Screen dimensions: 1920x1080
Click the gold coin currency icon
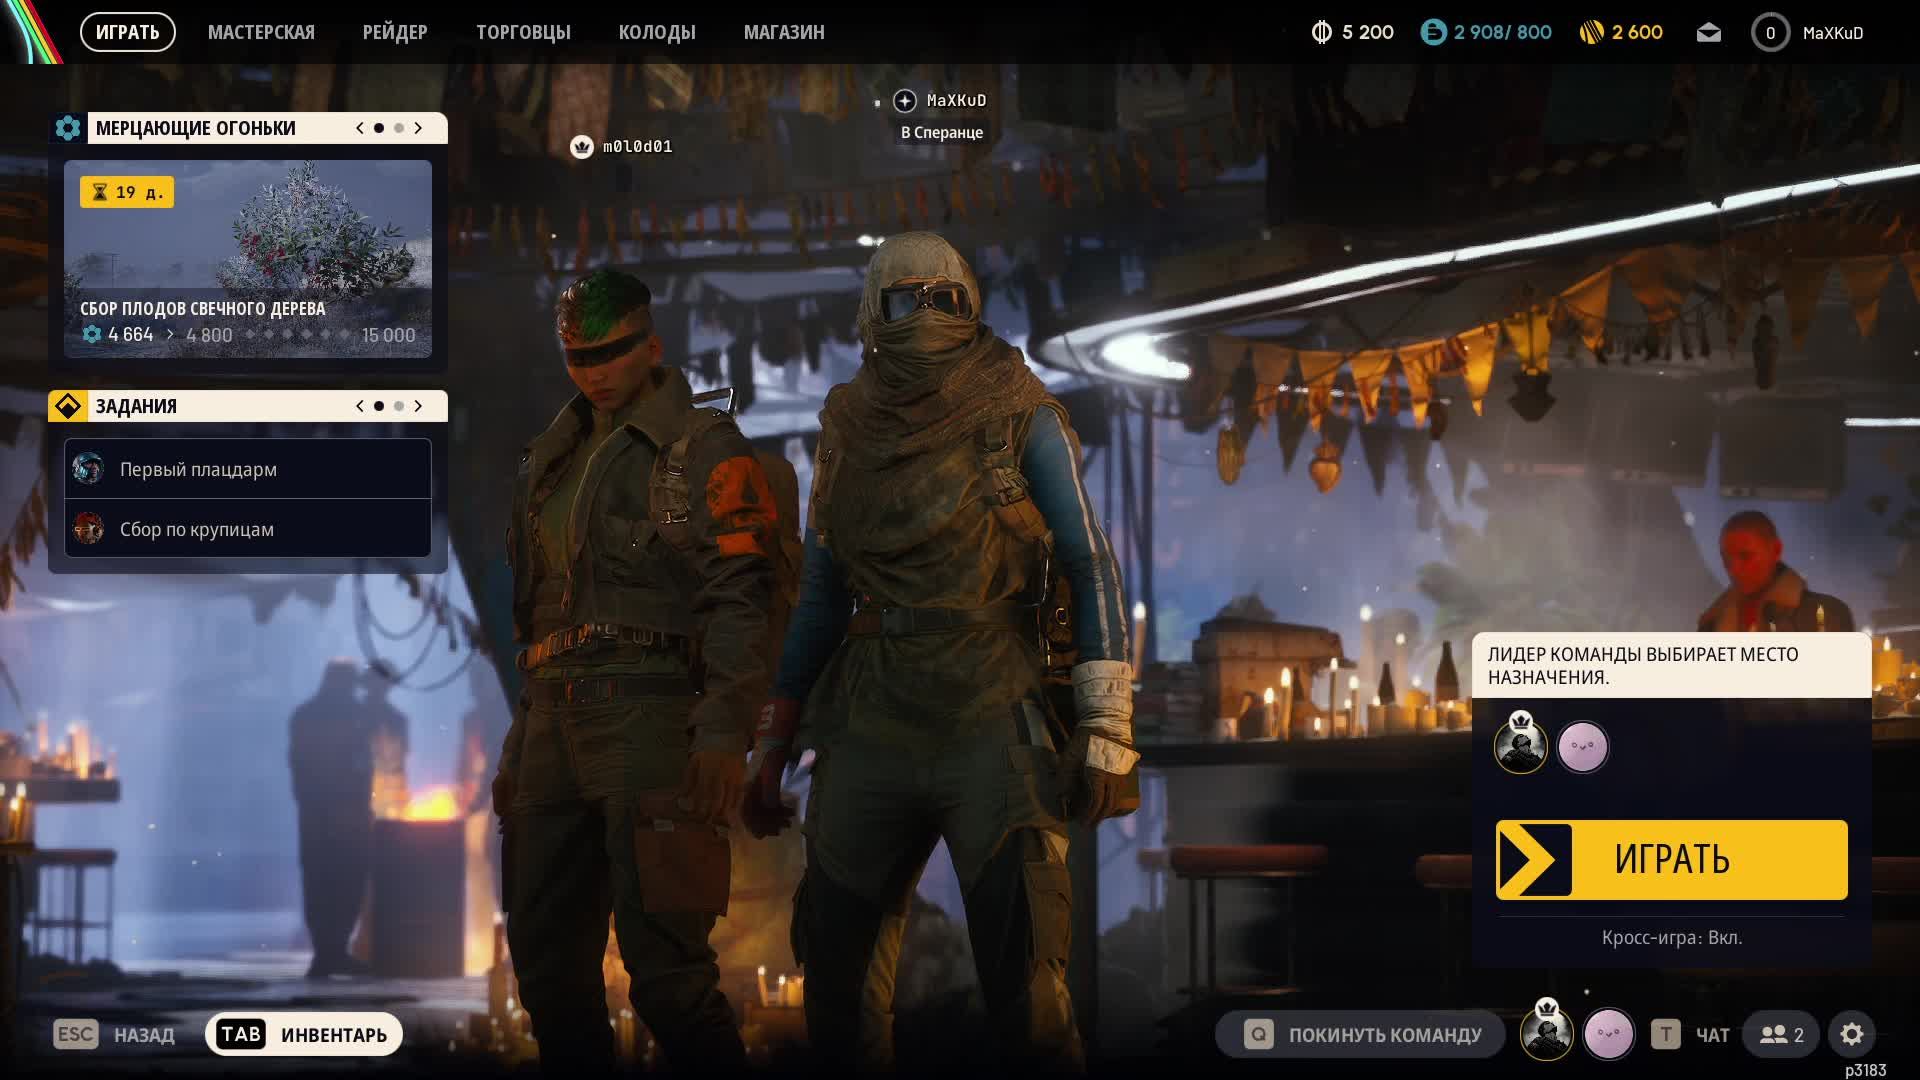click(1591, 33)
